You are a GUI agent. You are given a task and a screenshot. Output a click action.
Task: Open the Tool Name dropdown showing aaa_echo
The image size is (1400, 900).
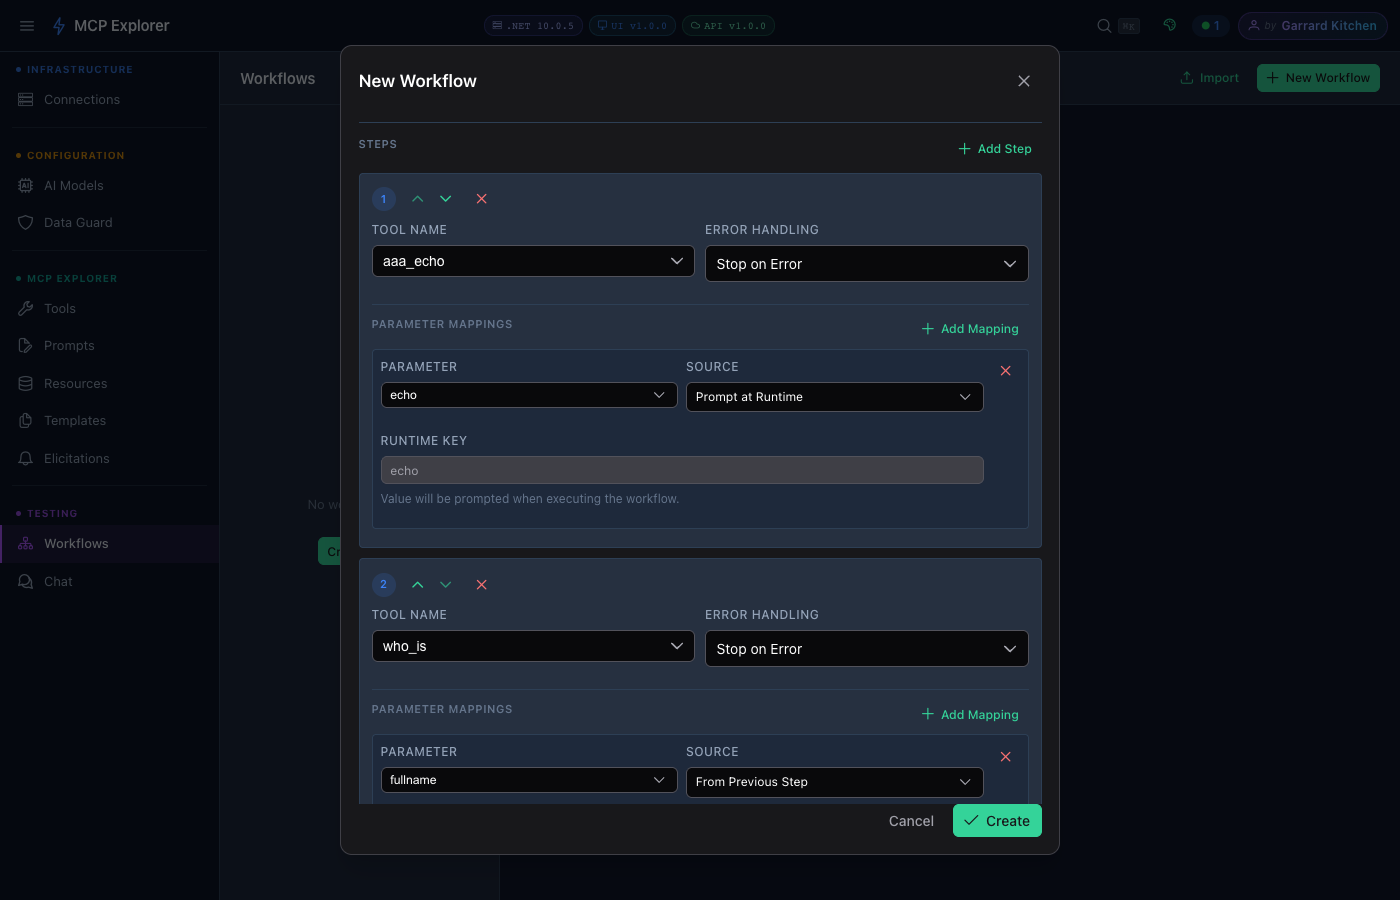533,261
